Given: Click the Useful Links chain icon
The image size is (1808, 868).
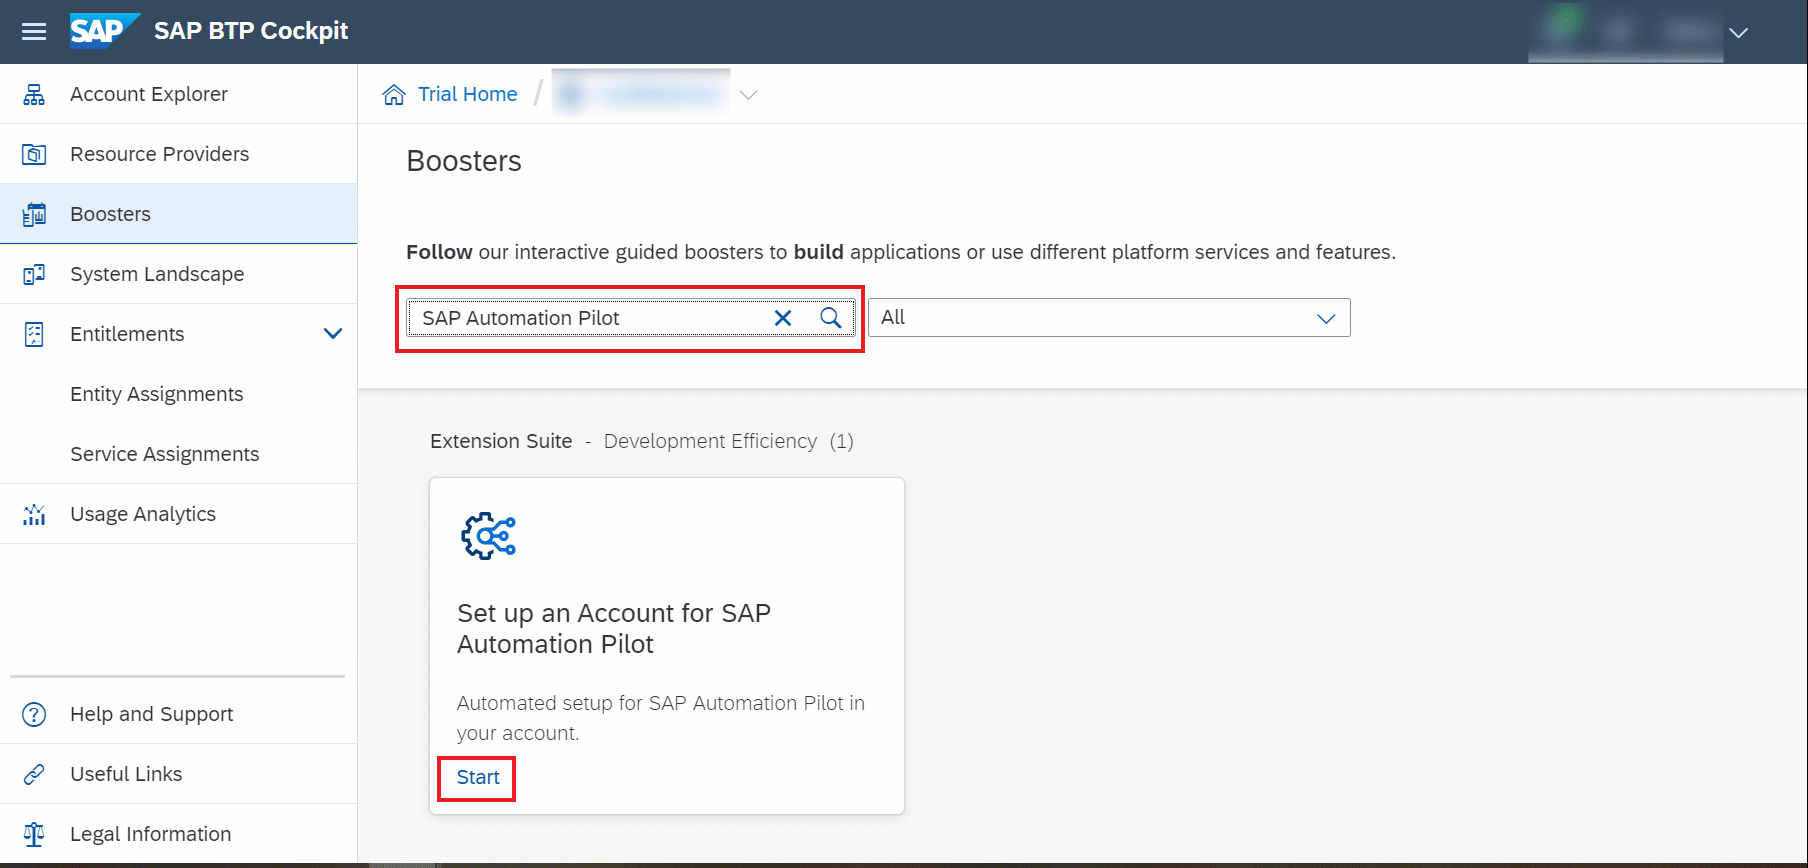Looking at the screenshot, I should point(34,774).
